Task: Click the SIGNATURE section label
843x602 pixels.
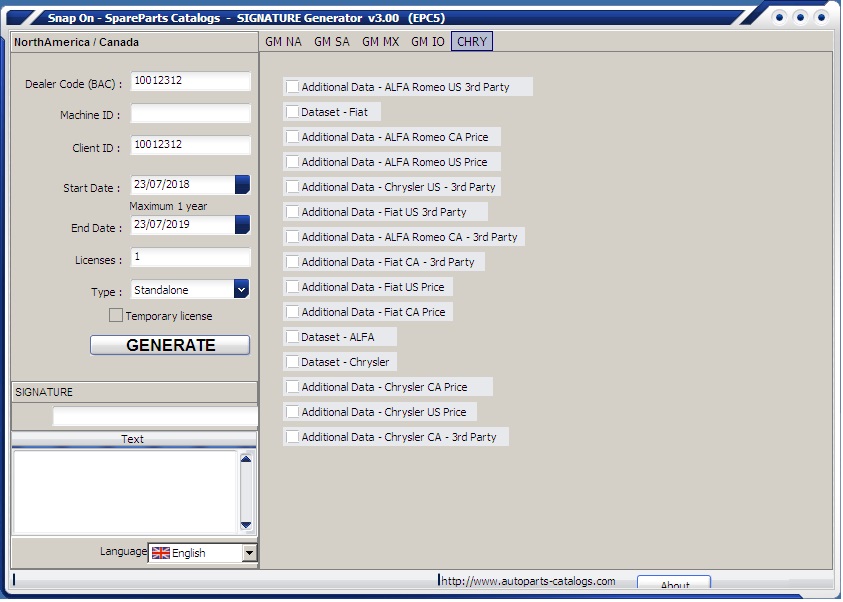Action: coord(44,392)
